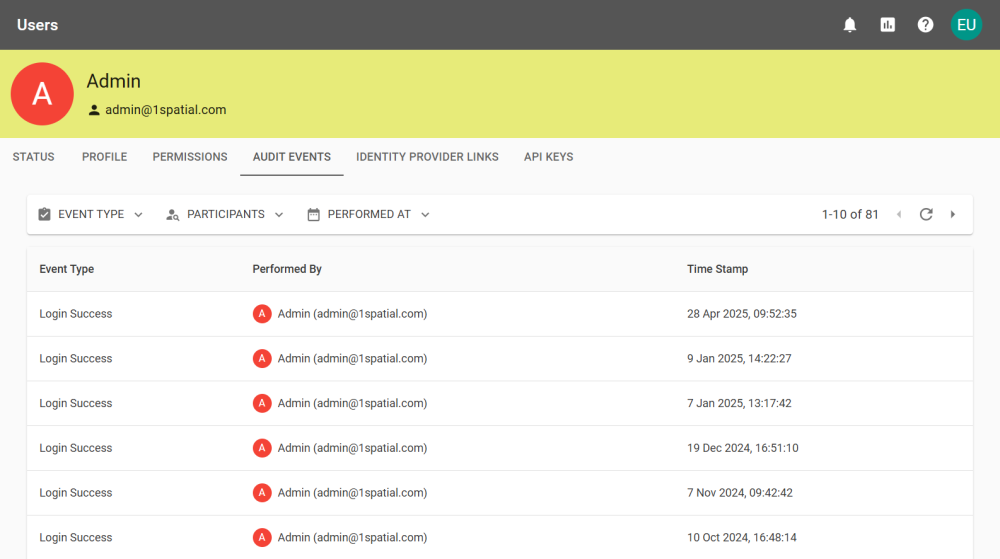The height and width of the screenshot is (559, 1000).
Task: Select the Permissions tab
Action: point(190,157)
